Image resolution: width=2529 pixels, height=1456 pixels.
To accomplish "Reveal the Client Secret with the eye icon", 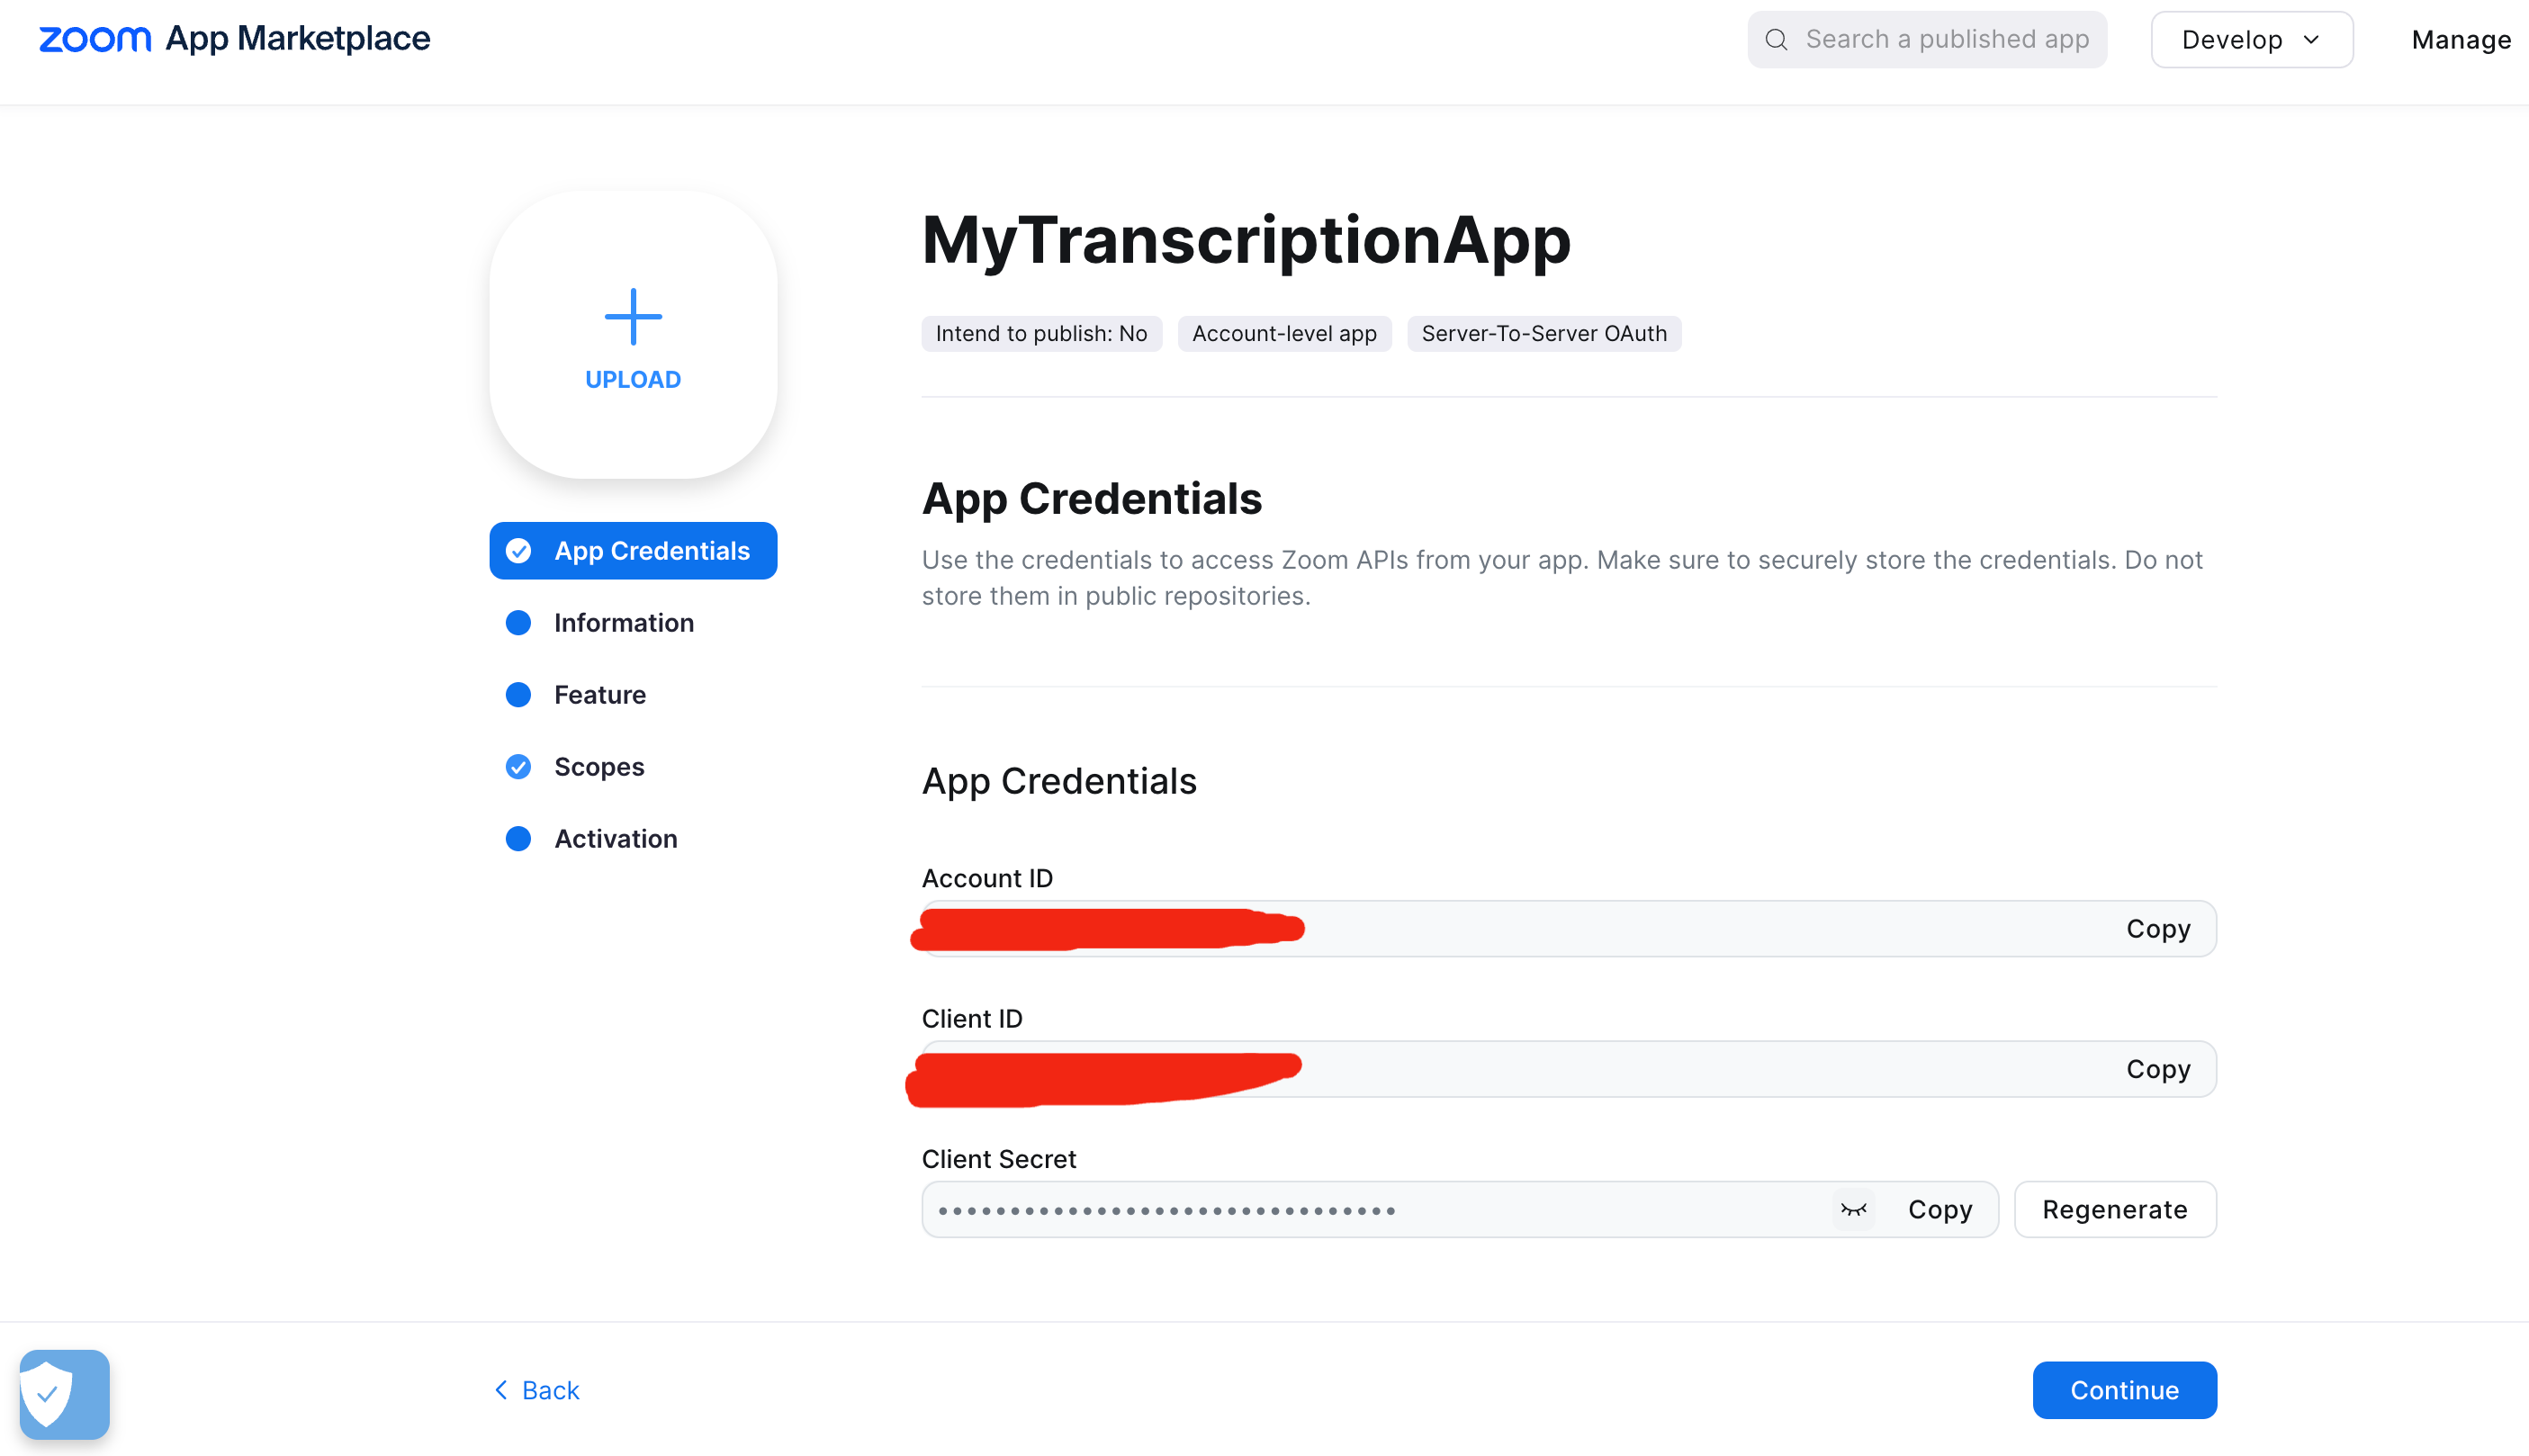I will [x=1853, y=1210].
